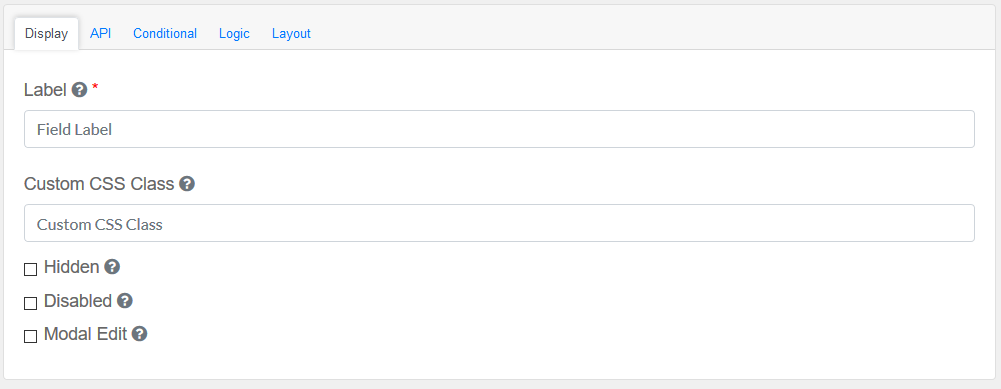This screenshot has width=1001, height=389.
Task: Open the Disabled option help icon
Action: [x=125, y=301]
